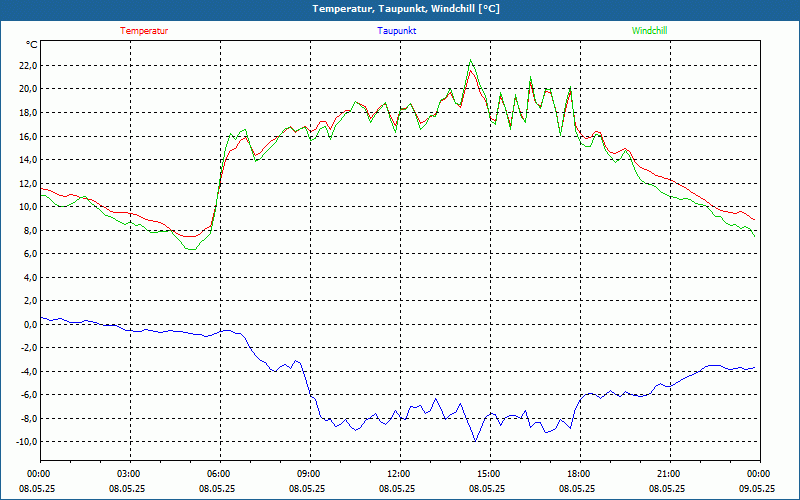Viewport: 800px width, 500px height.
Task: Click the 10,0 y-axis value
Action: 29,207
